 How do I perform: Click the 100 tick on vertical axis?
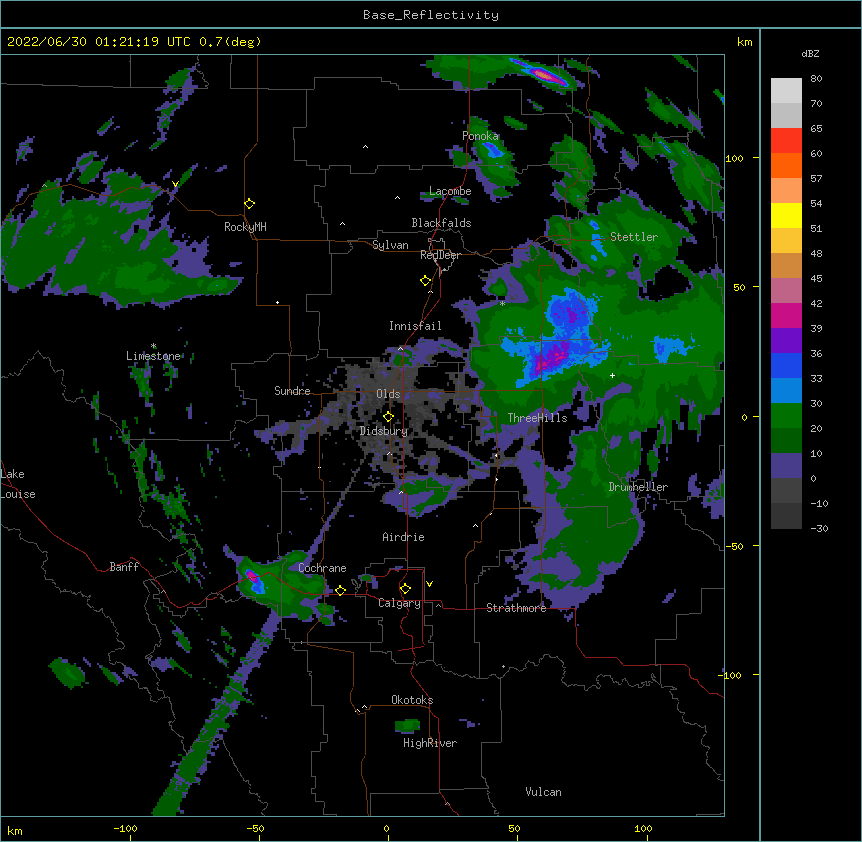(x=734, y=158)
